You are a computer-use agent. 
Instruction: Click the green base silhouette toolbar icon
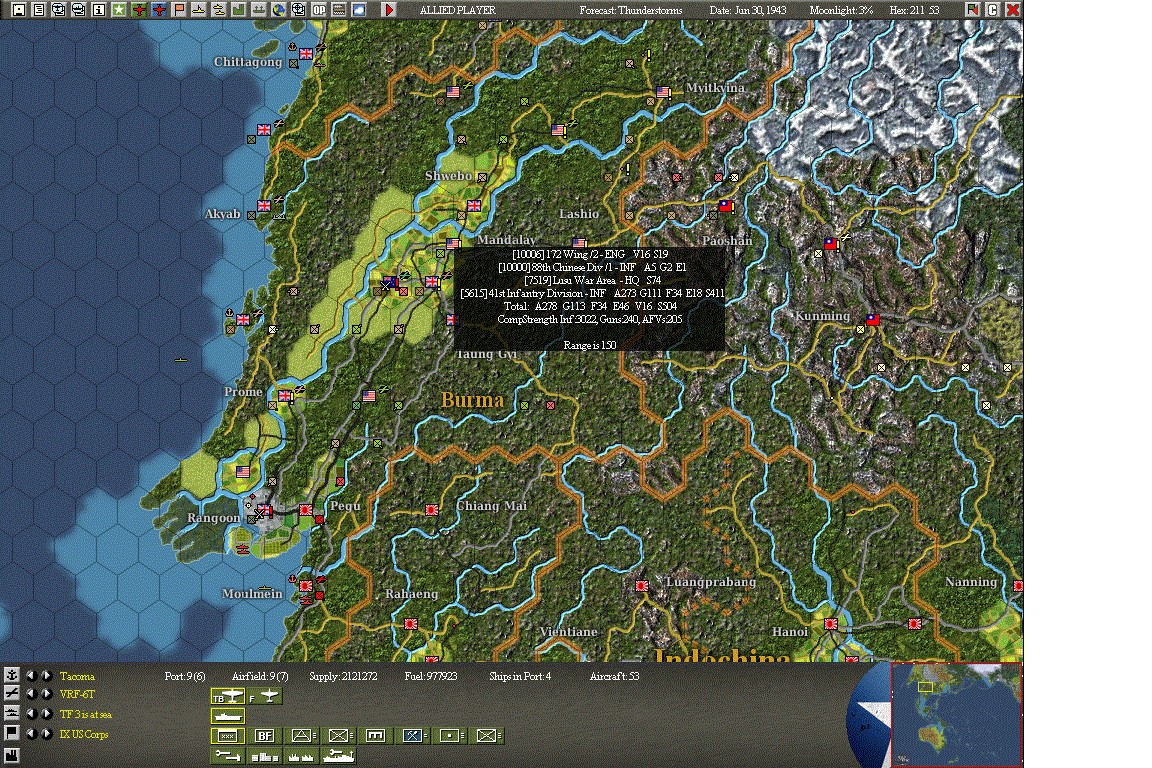pyautogui.click(x=259, y=10)
